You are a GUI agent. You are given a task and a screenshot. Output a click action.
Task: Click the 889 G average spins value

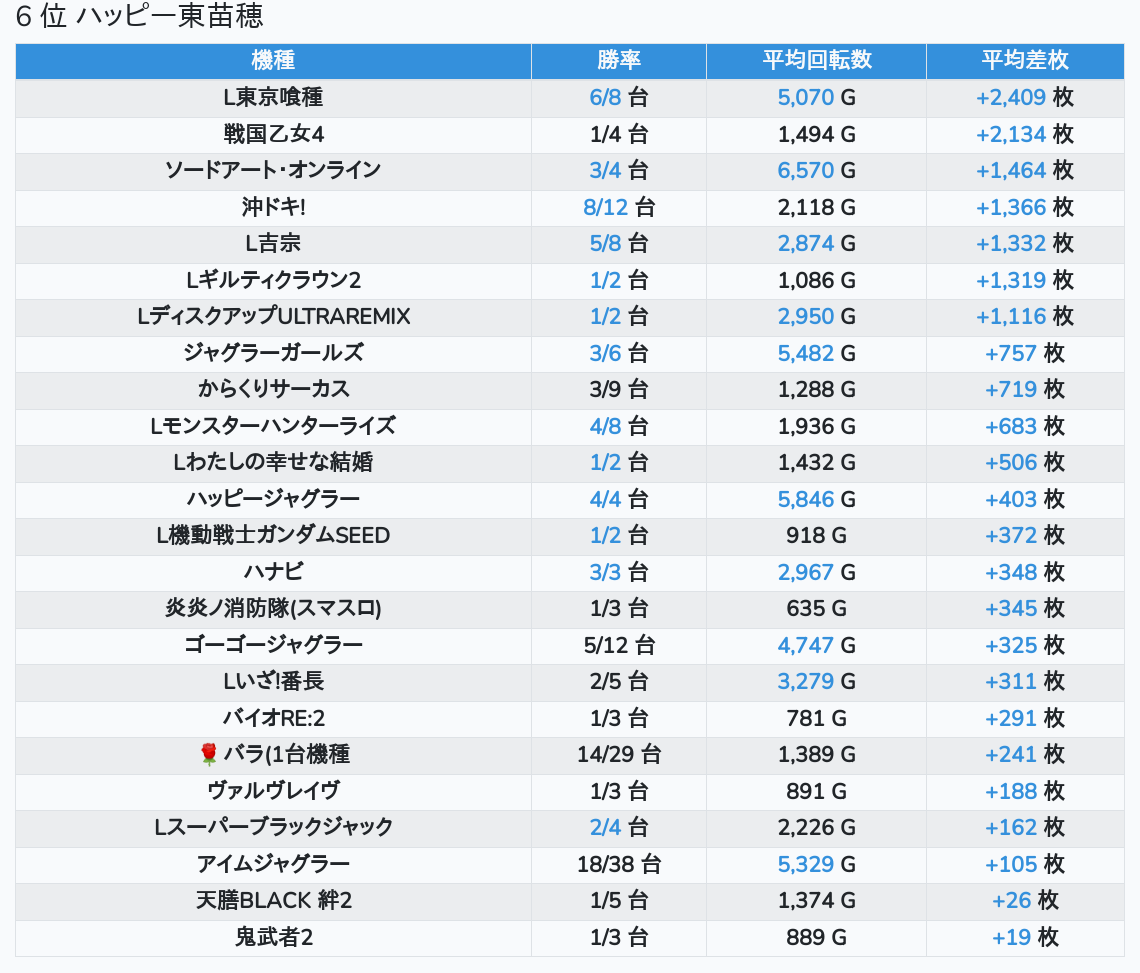816,937
